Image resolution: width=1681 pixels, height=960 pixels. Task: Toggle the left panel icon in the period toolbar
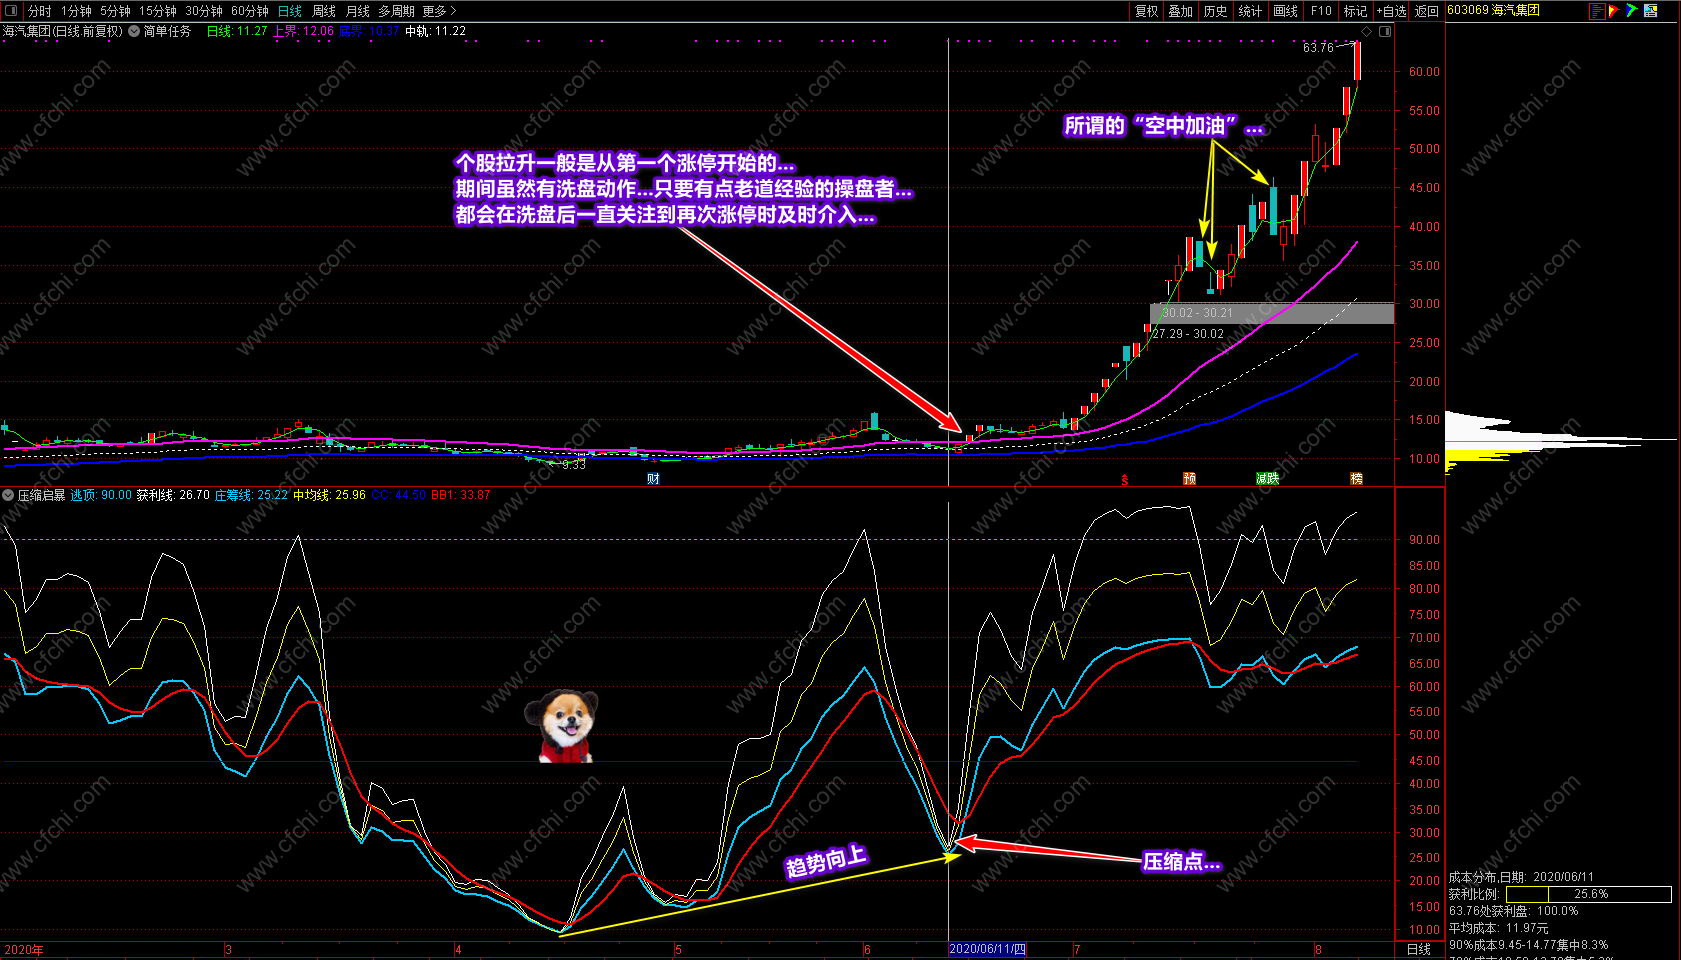click(x=12, y=11)
